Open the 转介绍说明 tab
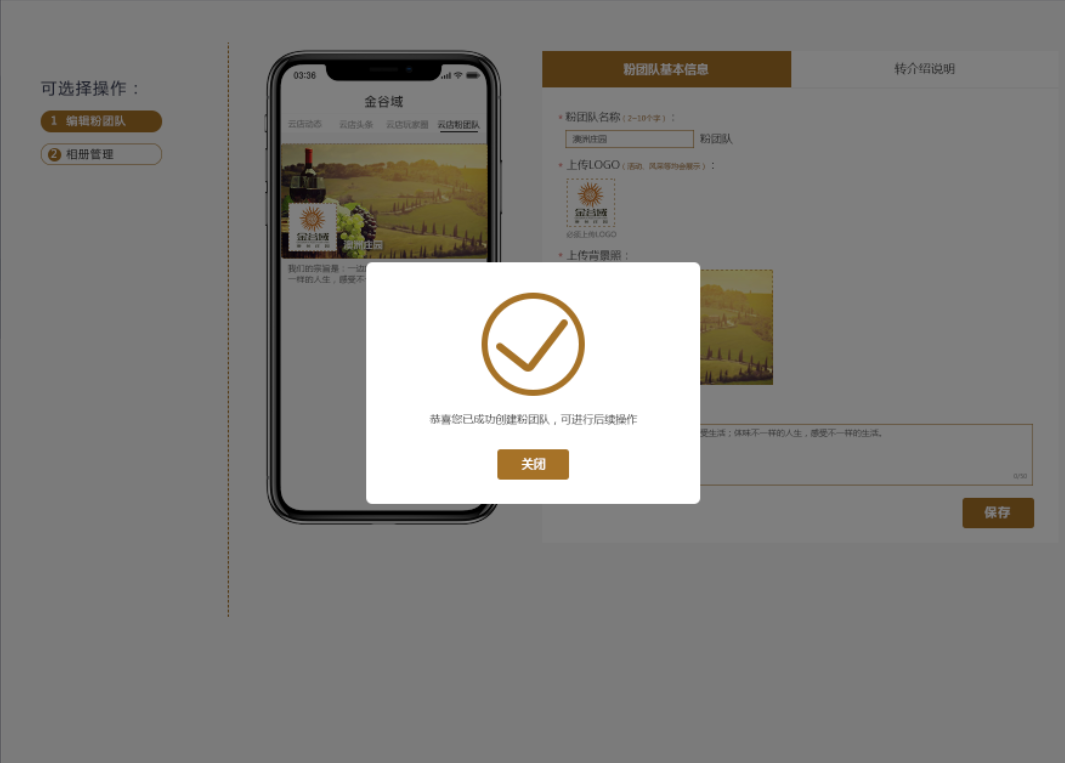The width and height of the screenshot is (1065, 763). point(924,69)
